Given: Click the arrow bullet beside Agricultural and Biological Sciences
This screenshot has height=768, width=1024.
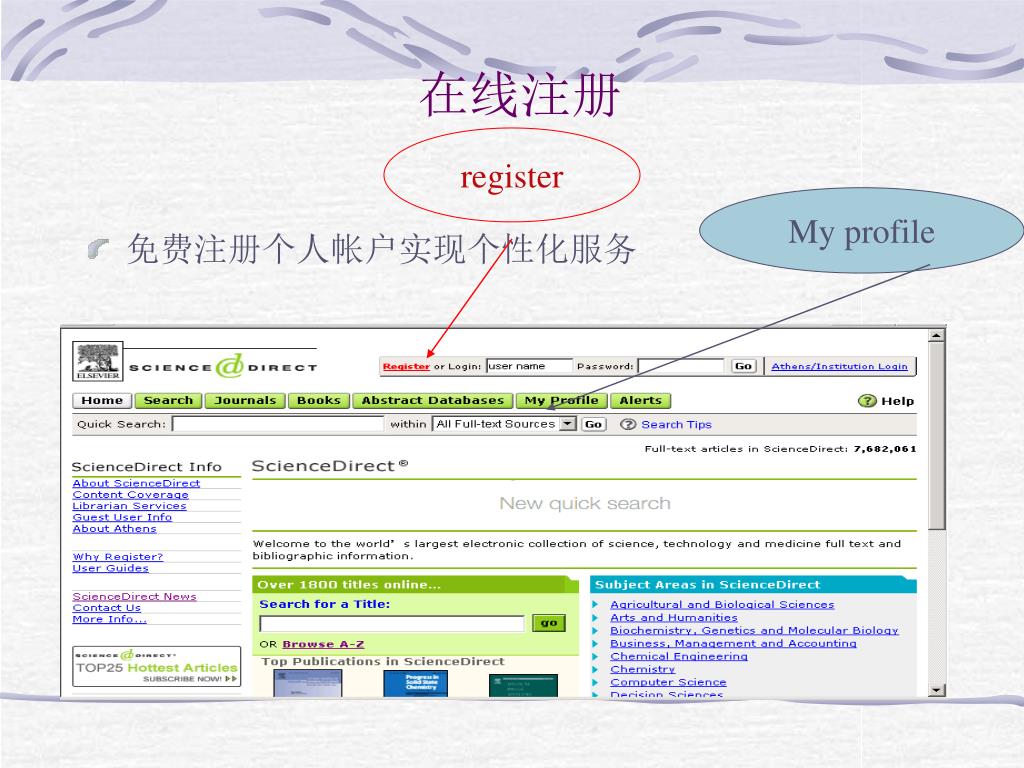Looking at the screenshot, I should coord(596,605).
